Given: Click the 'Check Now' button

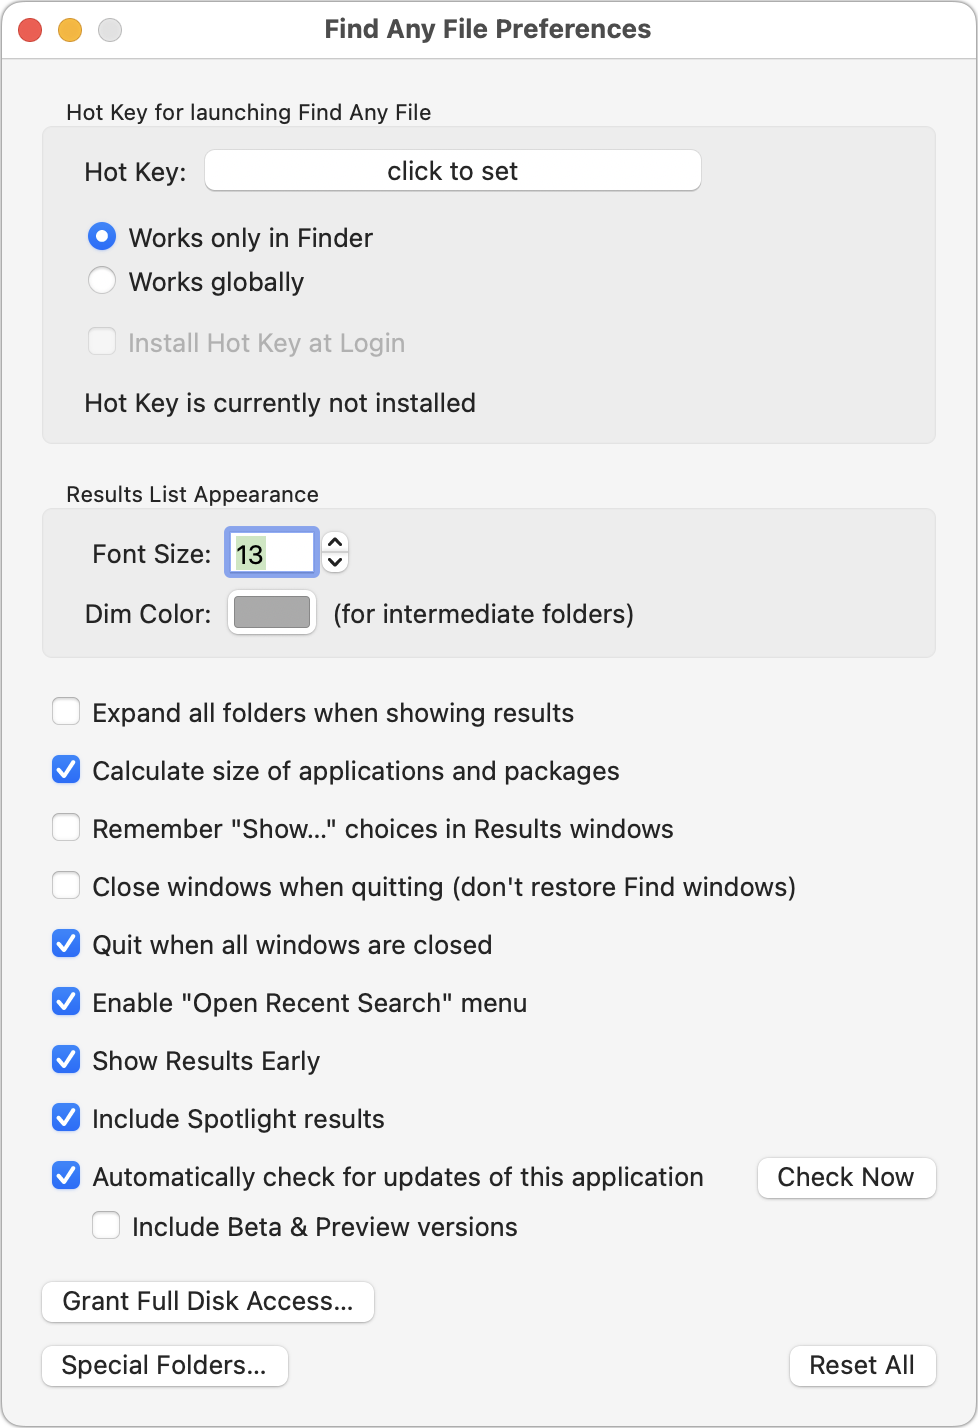Looking at the screenshot, I should tap(846, 1177).
